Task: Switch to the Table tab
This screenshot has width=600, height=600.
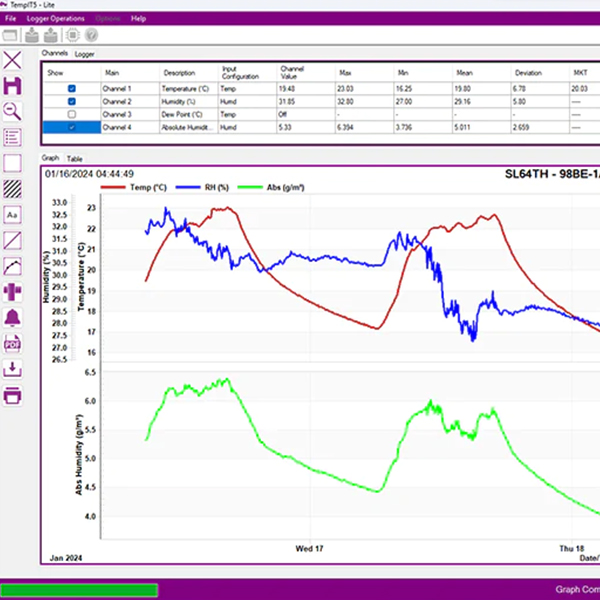Action: point(75,158)
